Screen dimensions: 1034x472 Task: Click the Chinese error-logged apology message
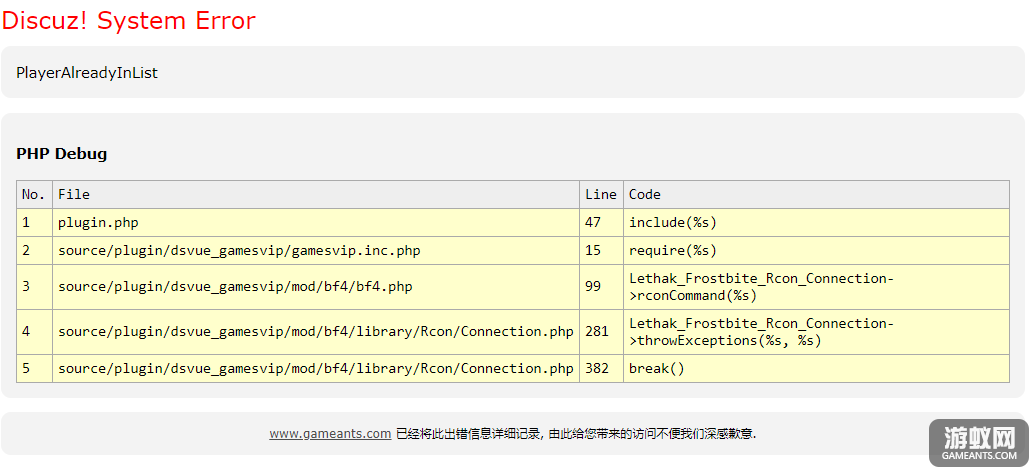[576, 434]
